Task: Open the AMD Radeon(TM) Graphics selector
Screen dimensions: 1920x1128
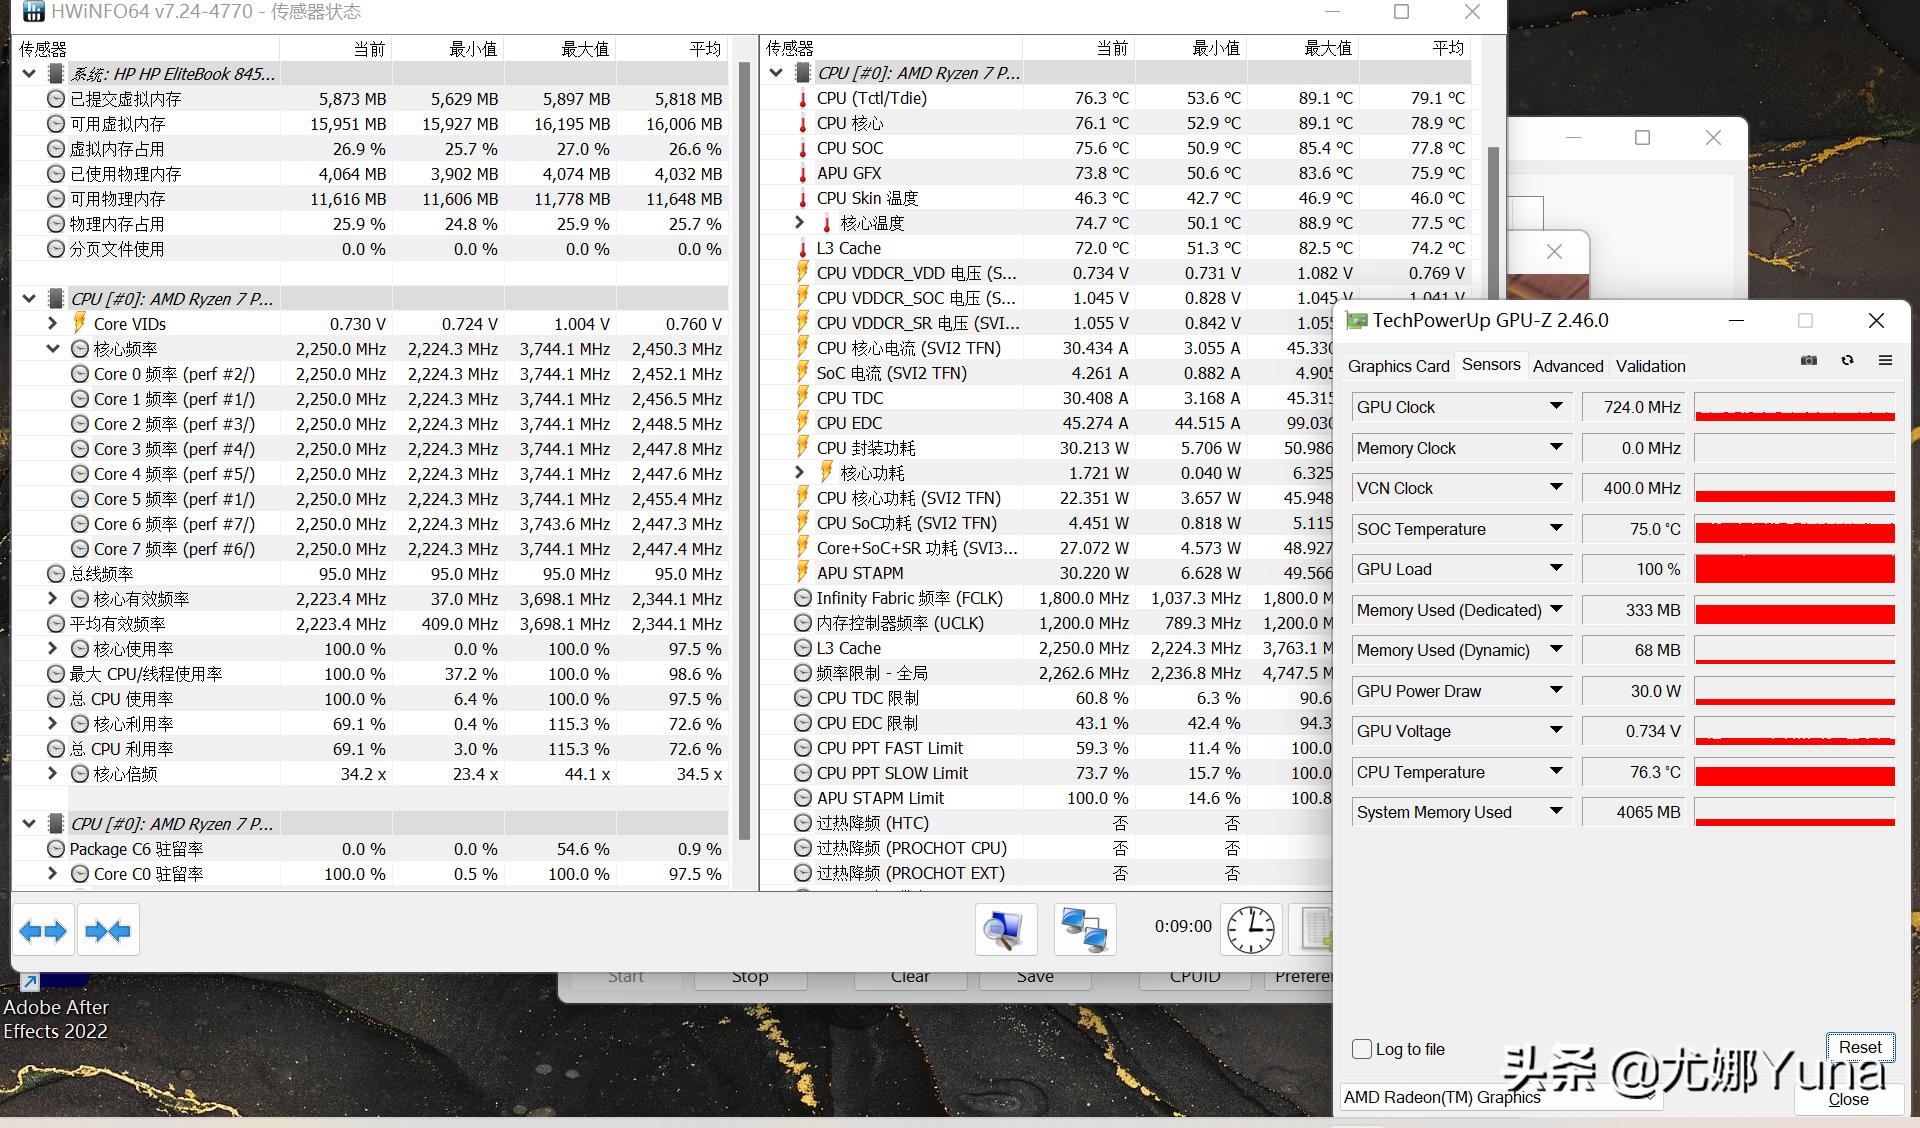Action: (x=1500, y=1097)
